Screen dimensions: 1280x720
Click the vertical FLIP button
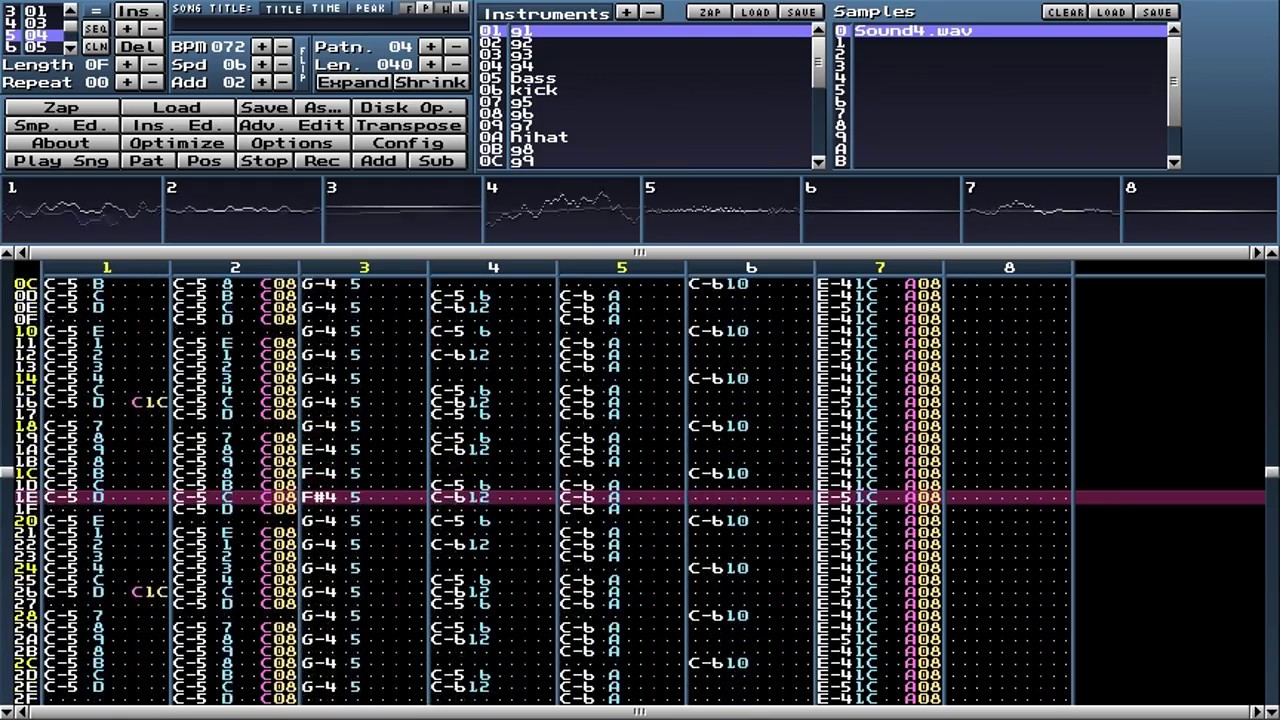click(303, 65)
